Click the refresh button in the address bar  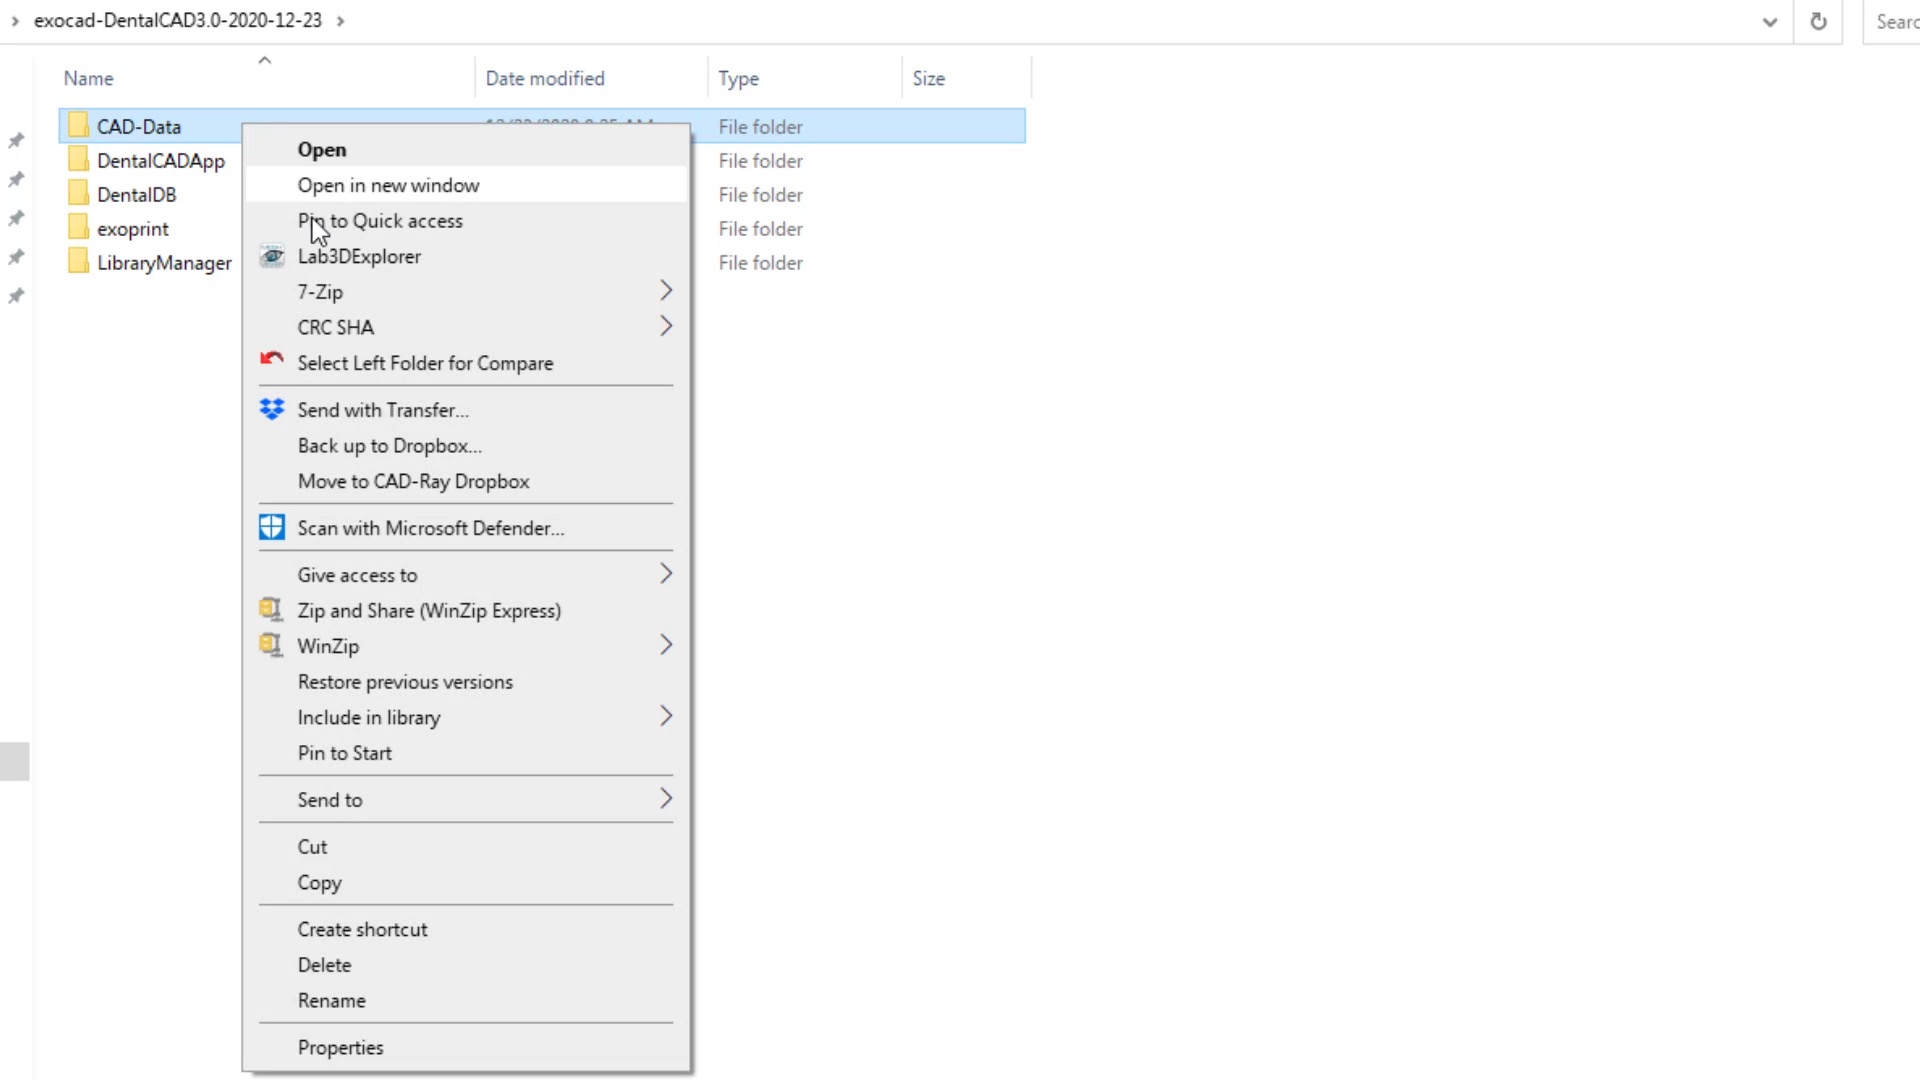1818,21
